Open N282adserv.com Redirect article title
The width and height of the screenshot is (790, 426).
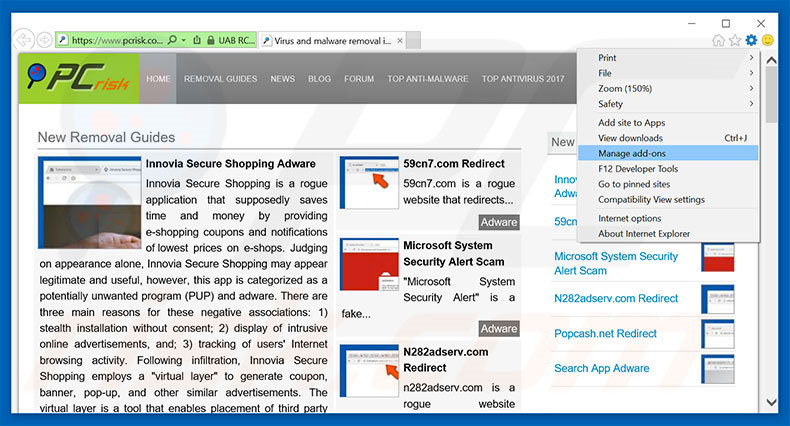pyautogui.click(x=445, y=360)
